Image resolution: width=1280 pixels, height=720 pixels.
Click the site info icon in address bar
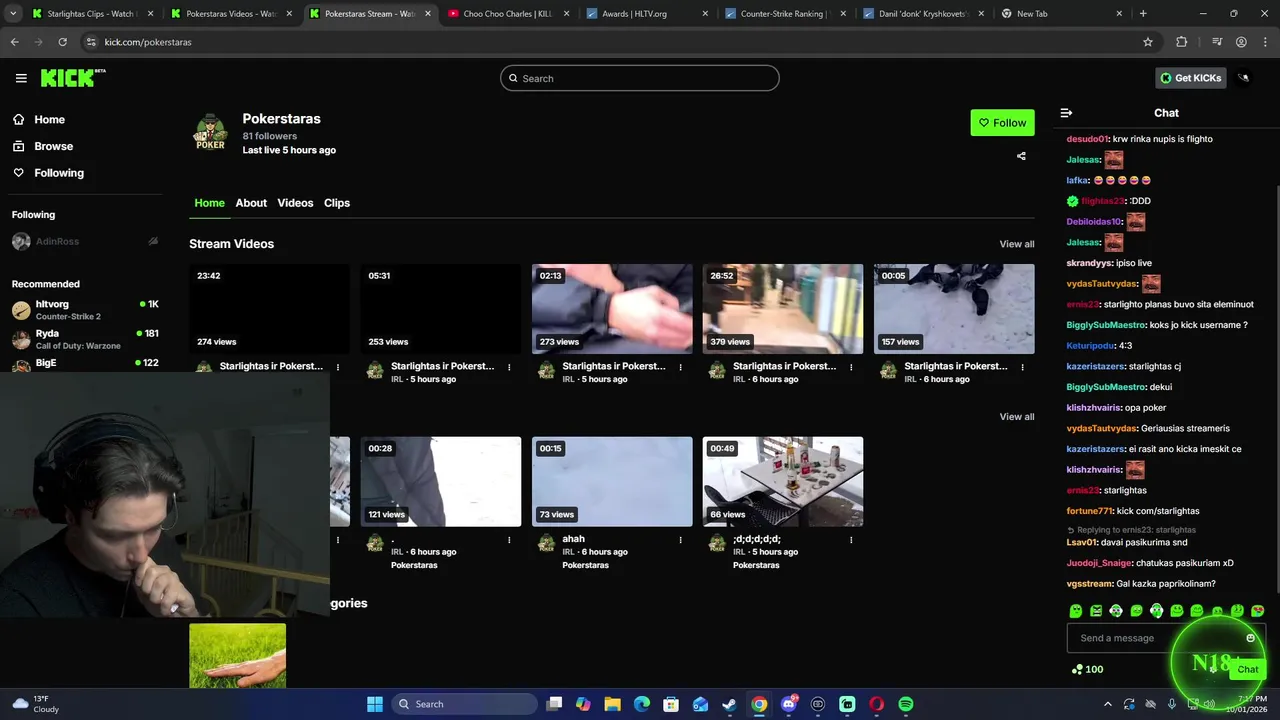91,42
